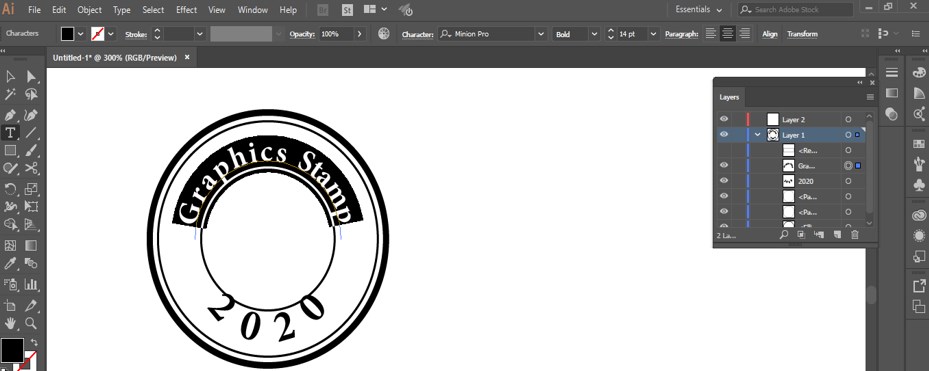Open the Creative Cloud Libraries panel icon

pos(920,216)
